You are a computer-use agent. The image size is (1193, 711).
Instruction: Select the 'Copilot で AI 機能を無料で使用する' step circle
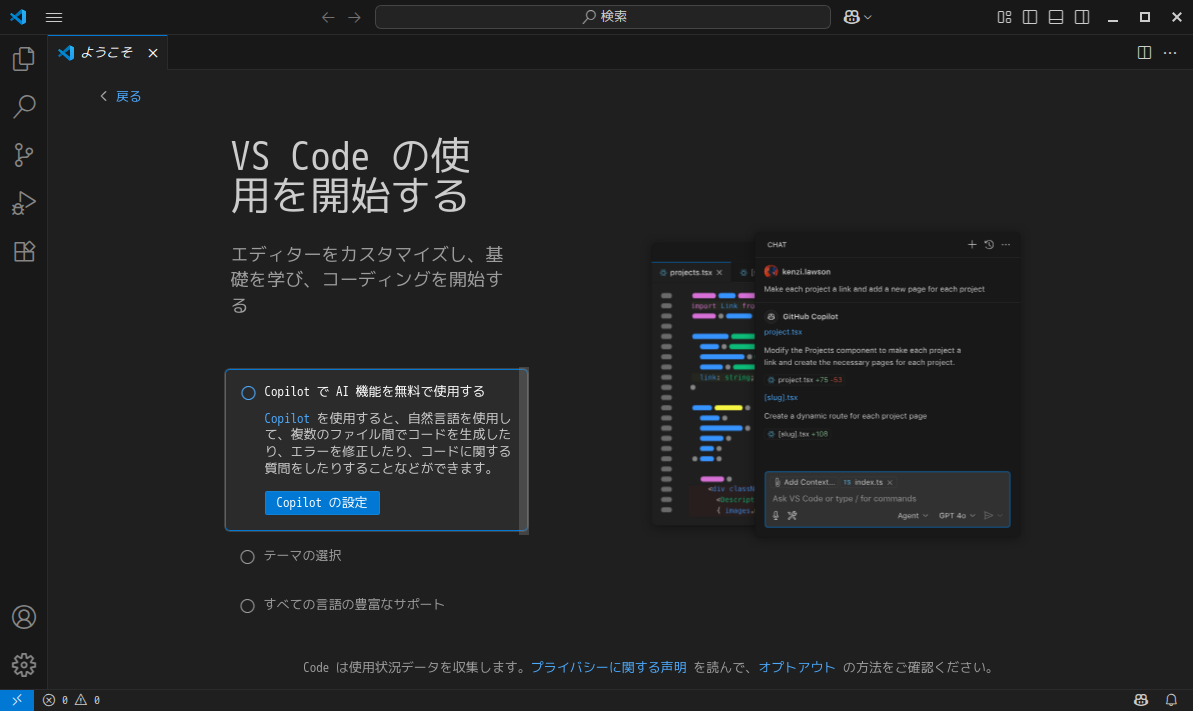(248, 393)
